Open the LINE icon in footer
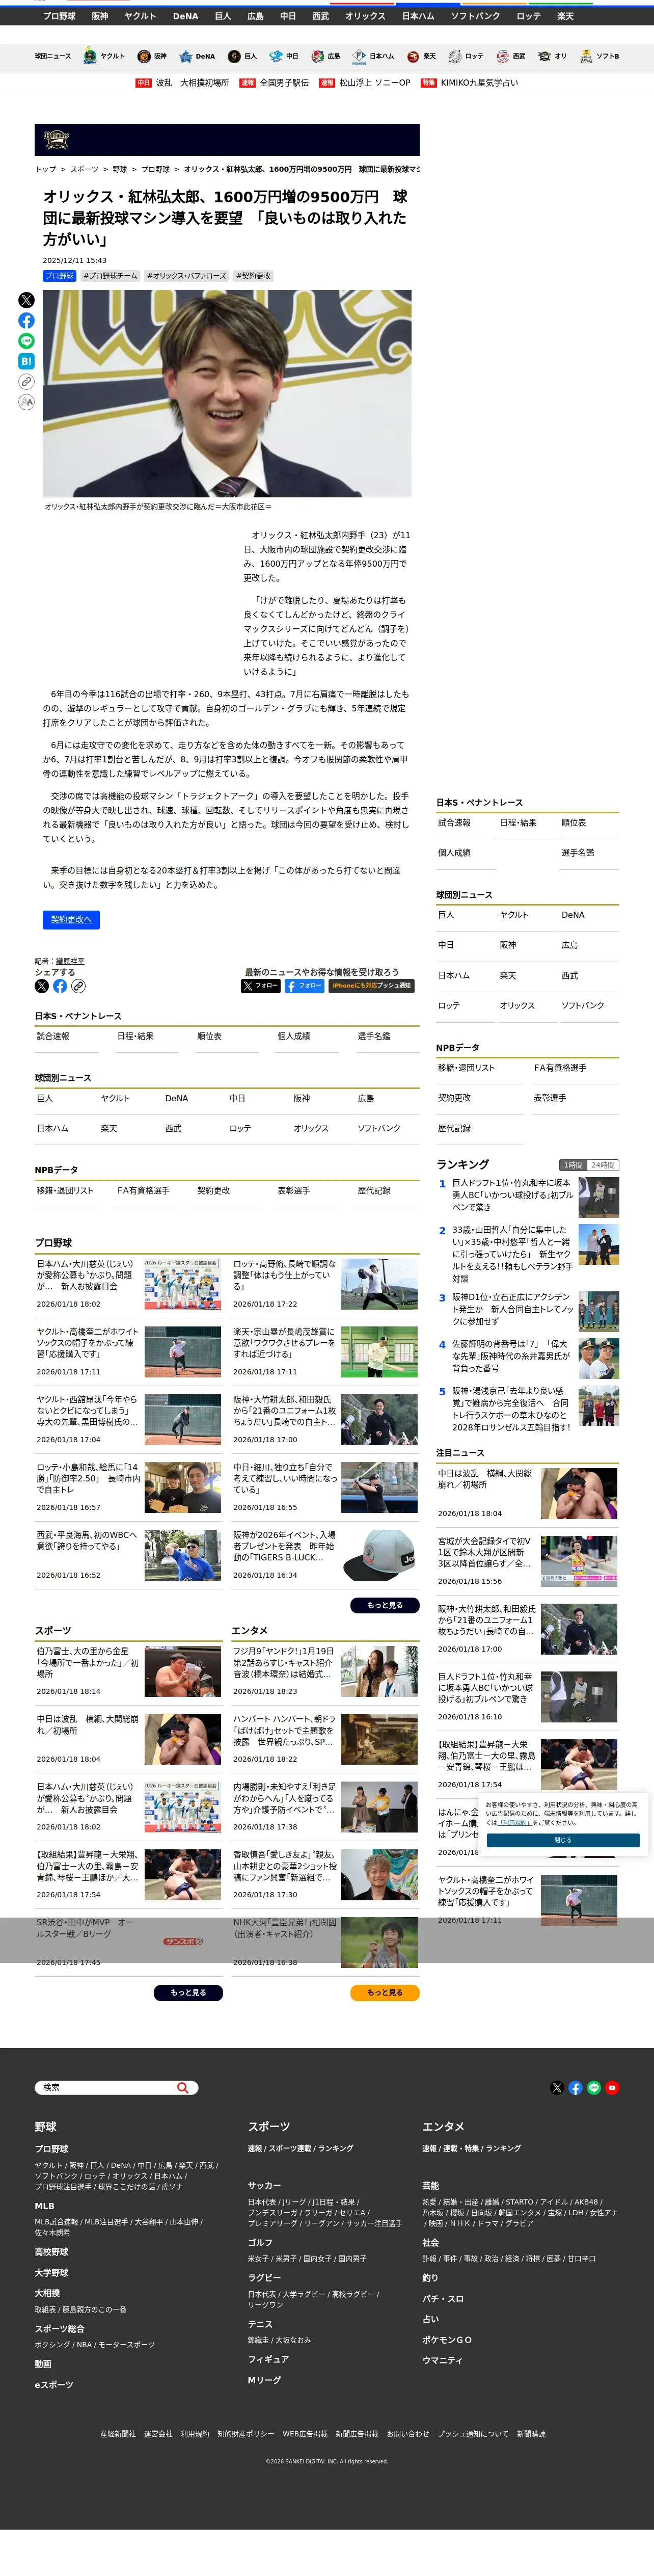This screenshot has height=2576, width=654. pyautogui.click(x=594, y=2087)
